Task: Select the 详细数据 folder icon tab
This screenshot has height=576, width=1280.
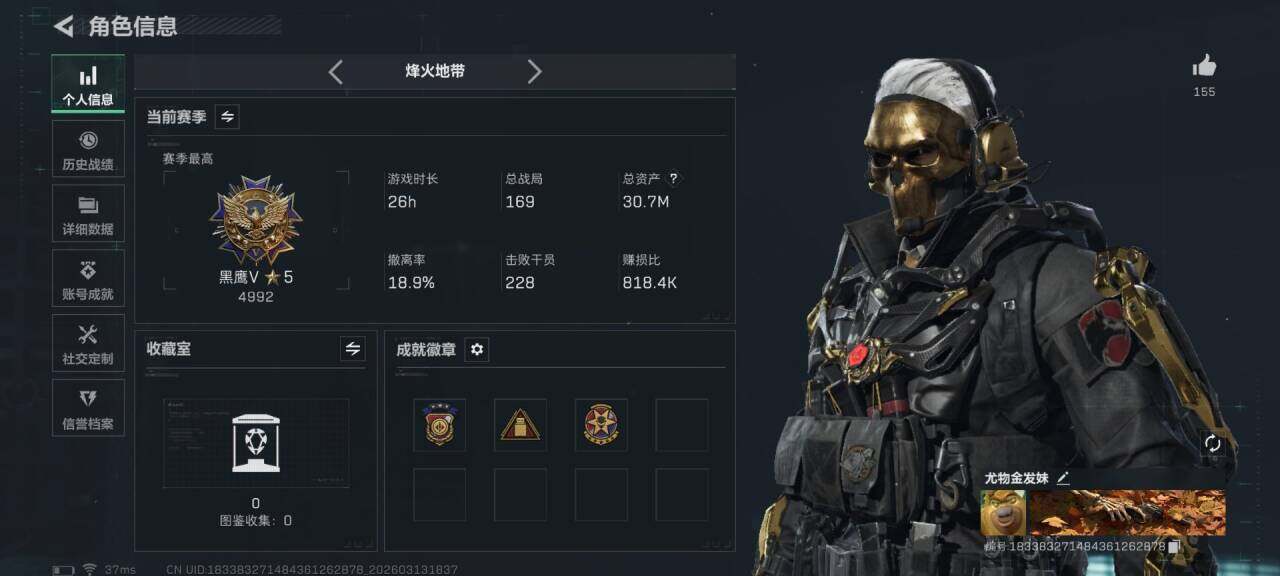Action: click(x=88, y=214)
